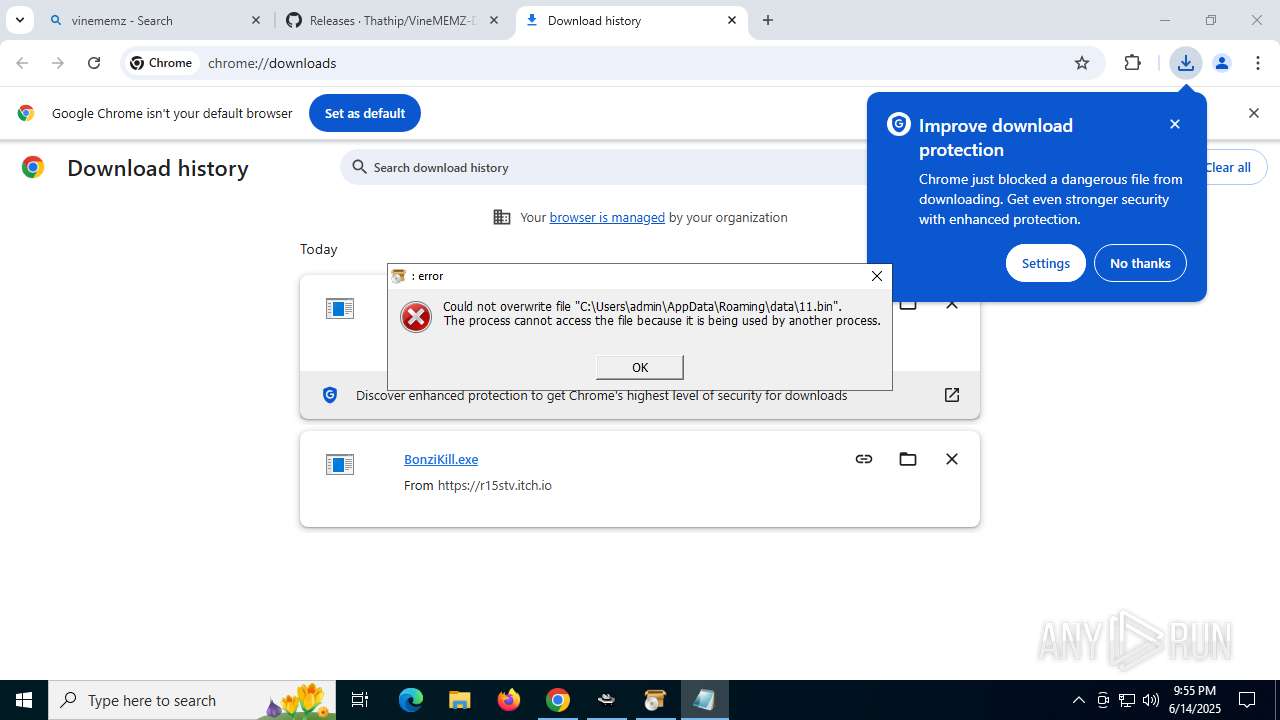The image size is (1280, 720).
Task: Open the Extensions puzzle icon
Action: click(1132, 63)
